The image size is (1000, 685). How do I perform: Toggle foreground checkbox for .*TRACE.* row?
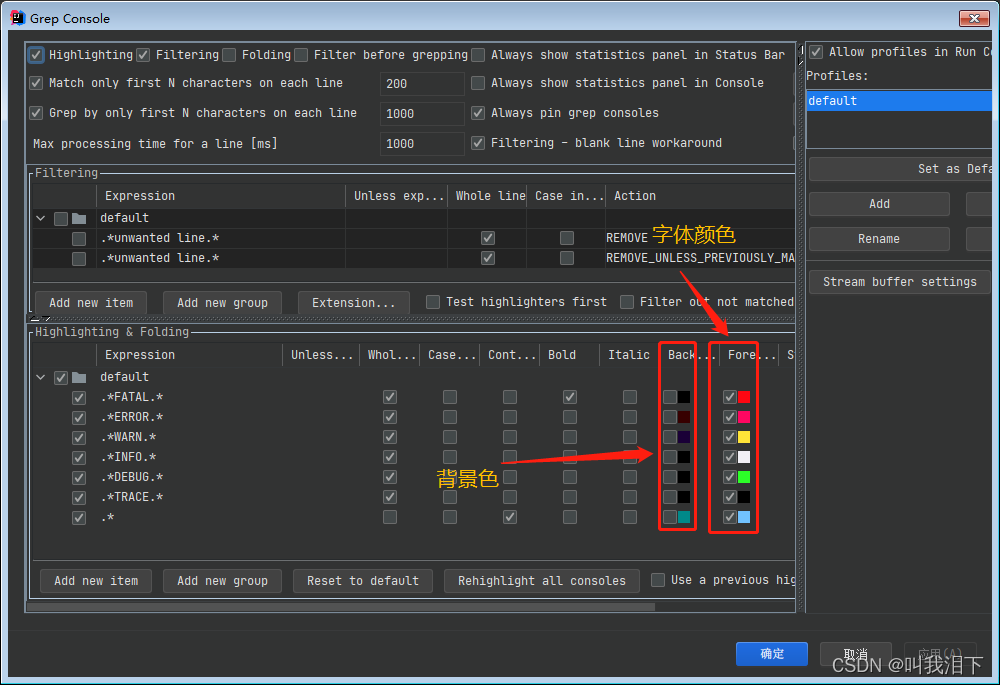tap(730, 497)
